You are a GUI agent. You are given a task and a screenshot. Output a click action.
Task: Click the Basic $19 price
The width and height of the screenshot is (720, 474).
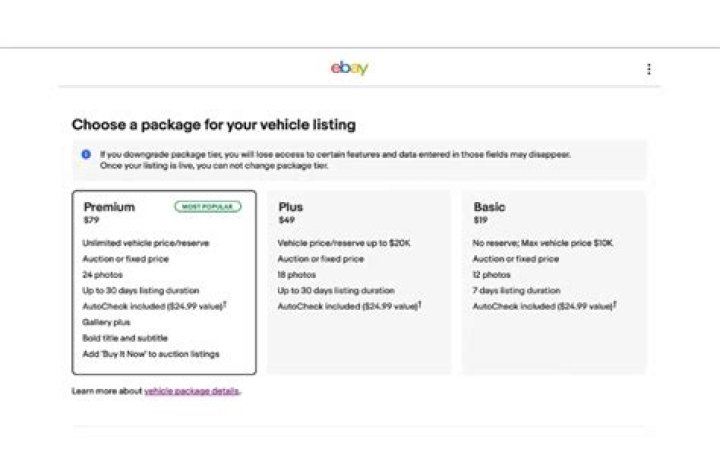[x=481, y=220]
